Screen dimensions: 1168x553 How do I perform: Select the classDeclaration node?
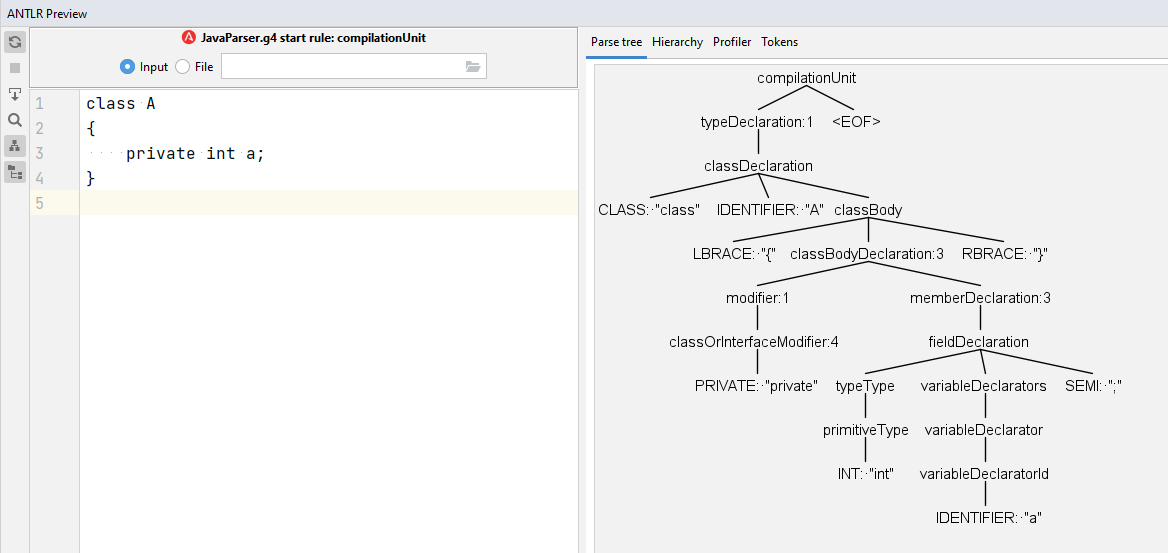coord(758,166)
